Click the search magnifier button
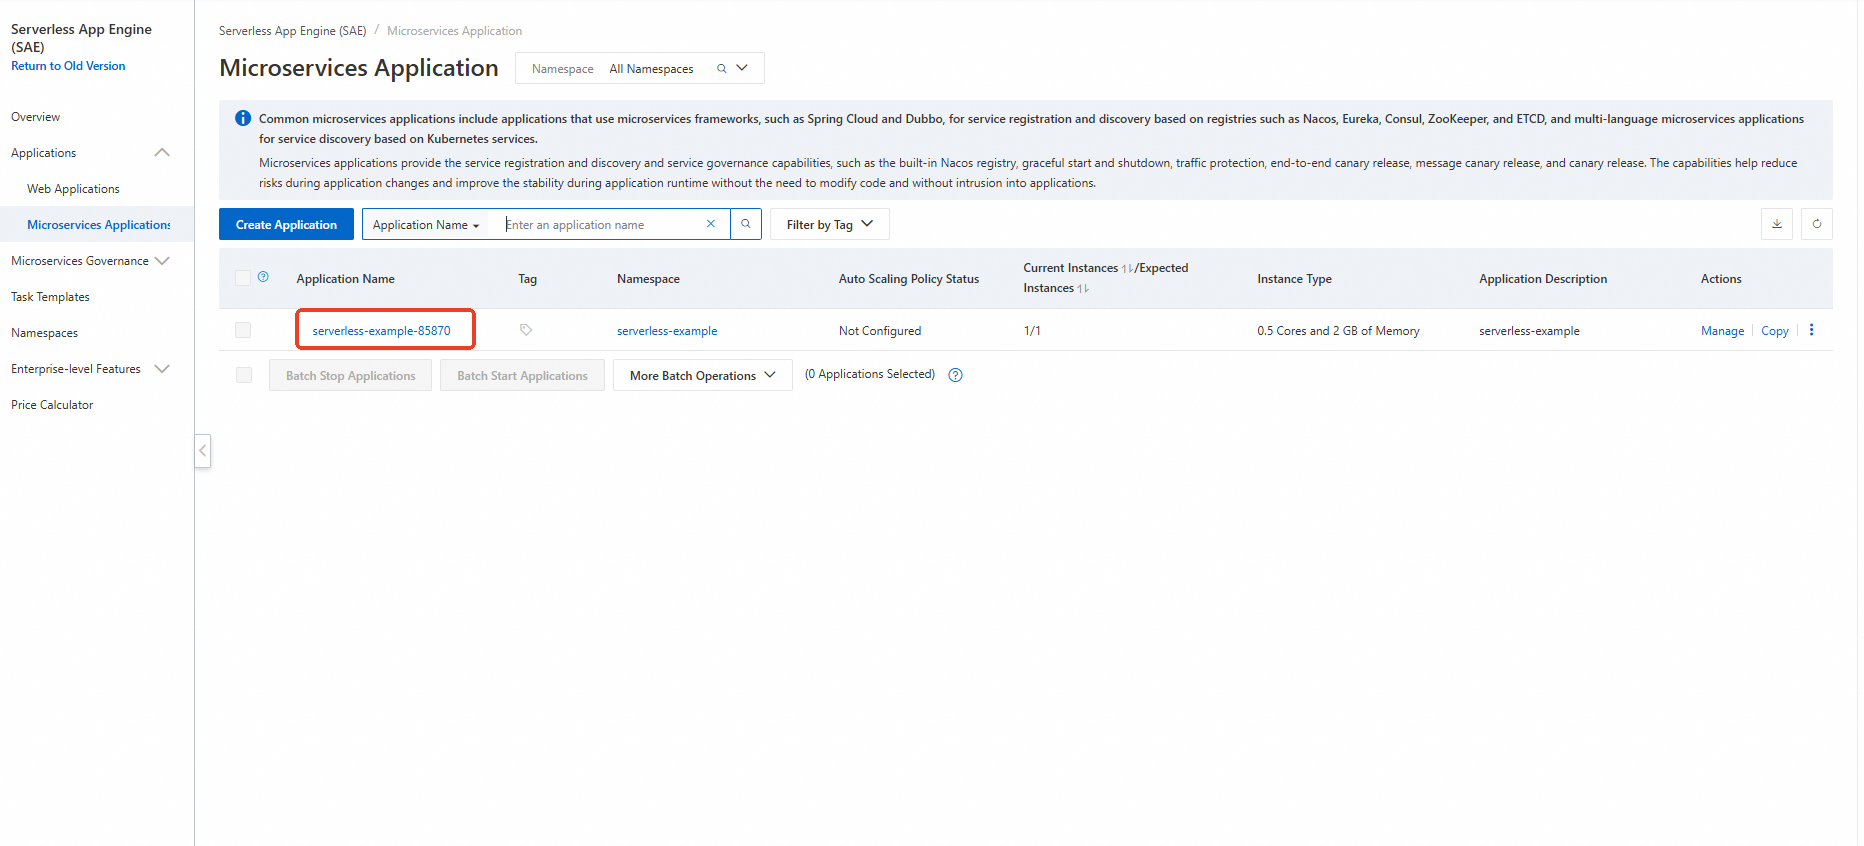 pyautogui.click(x=745, y=224)
